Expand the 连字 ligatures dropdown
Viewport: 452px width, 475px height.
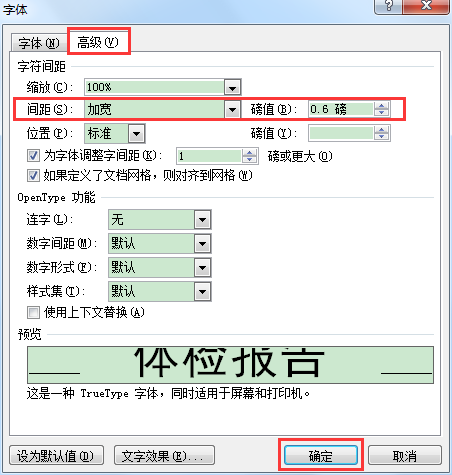point(202,220)
